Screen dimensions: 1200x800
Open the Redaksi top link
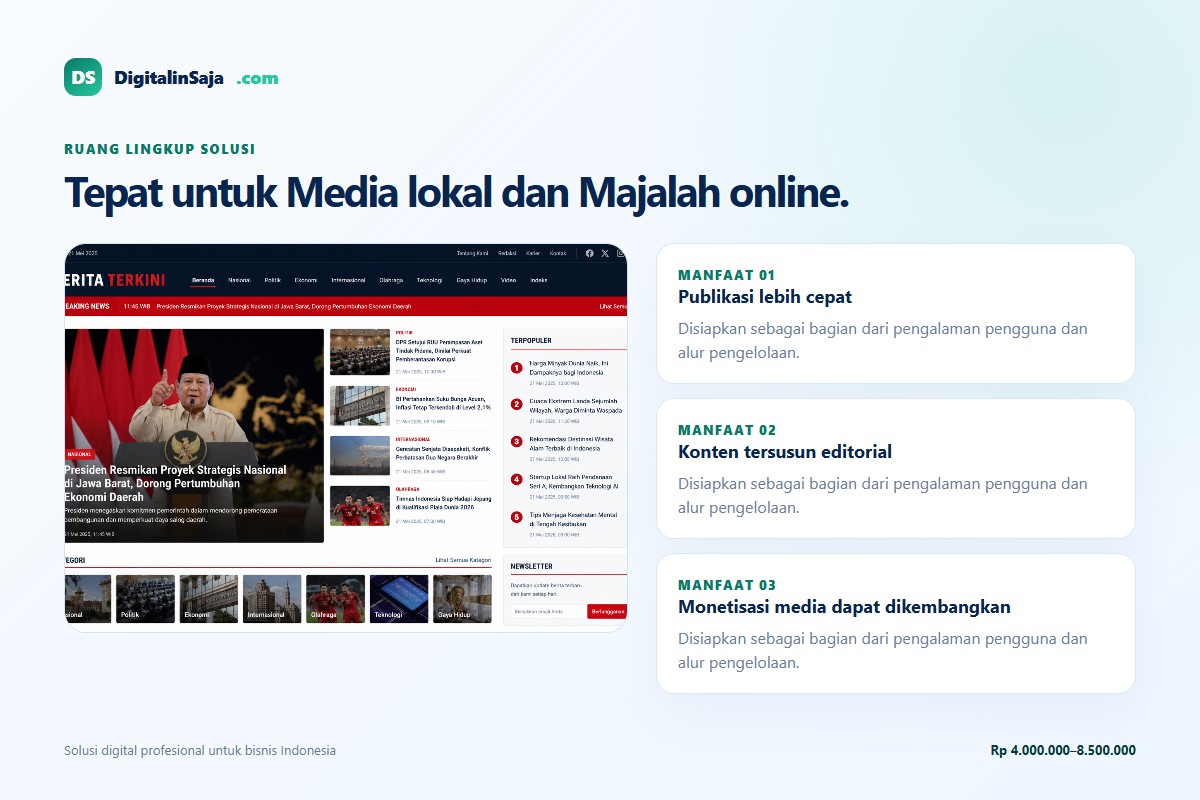click(x=507, y=253)
